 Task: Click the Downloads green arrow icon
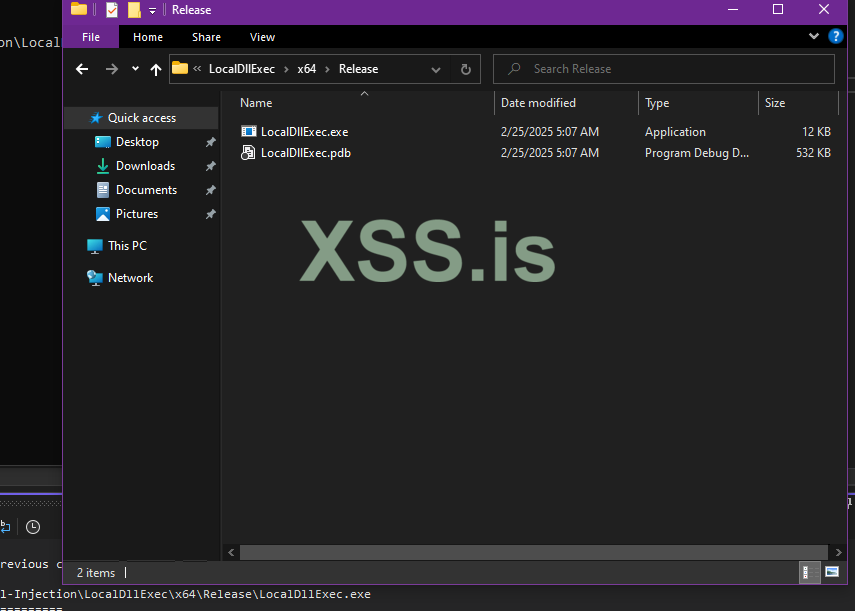103,166
